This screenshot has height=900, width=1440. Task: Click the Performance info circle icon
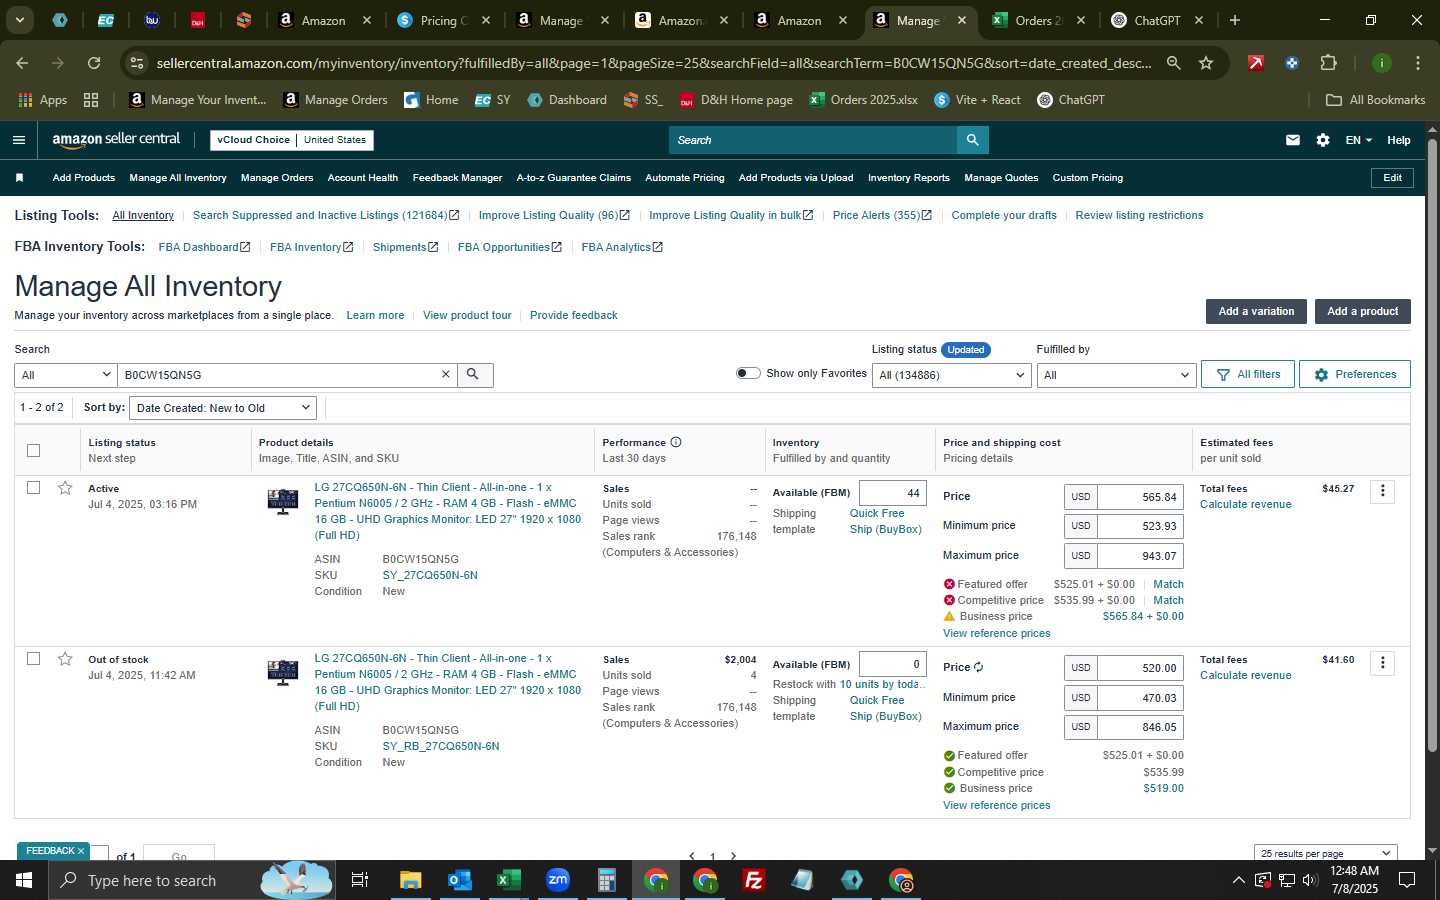click(676, 442)
